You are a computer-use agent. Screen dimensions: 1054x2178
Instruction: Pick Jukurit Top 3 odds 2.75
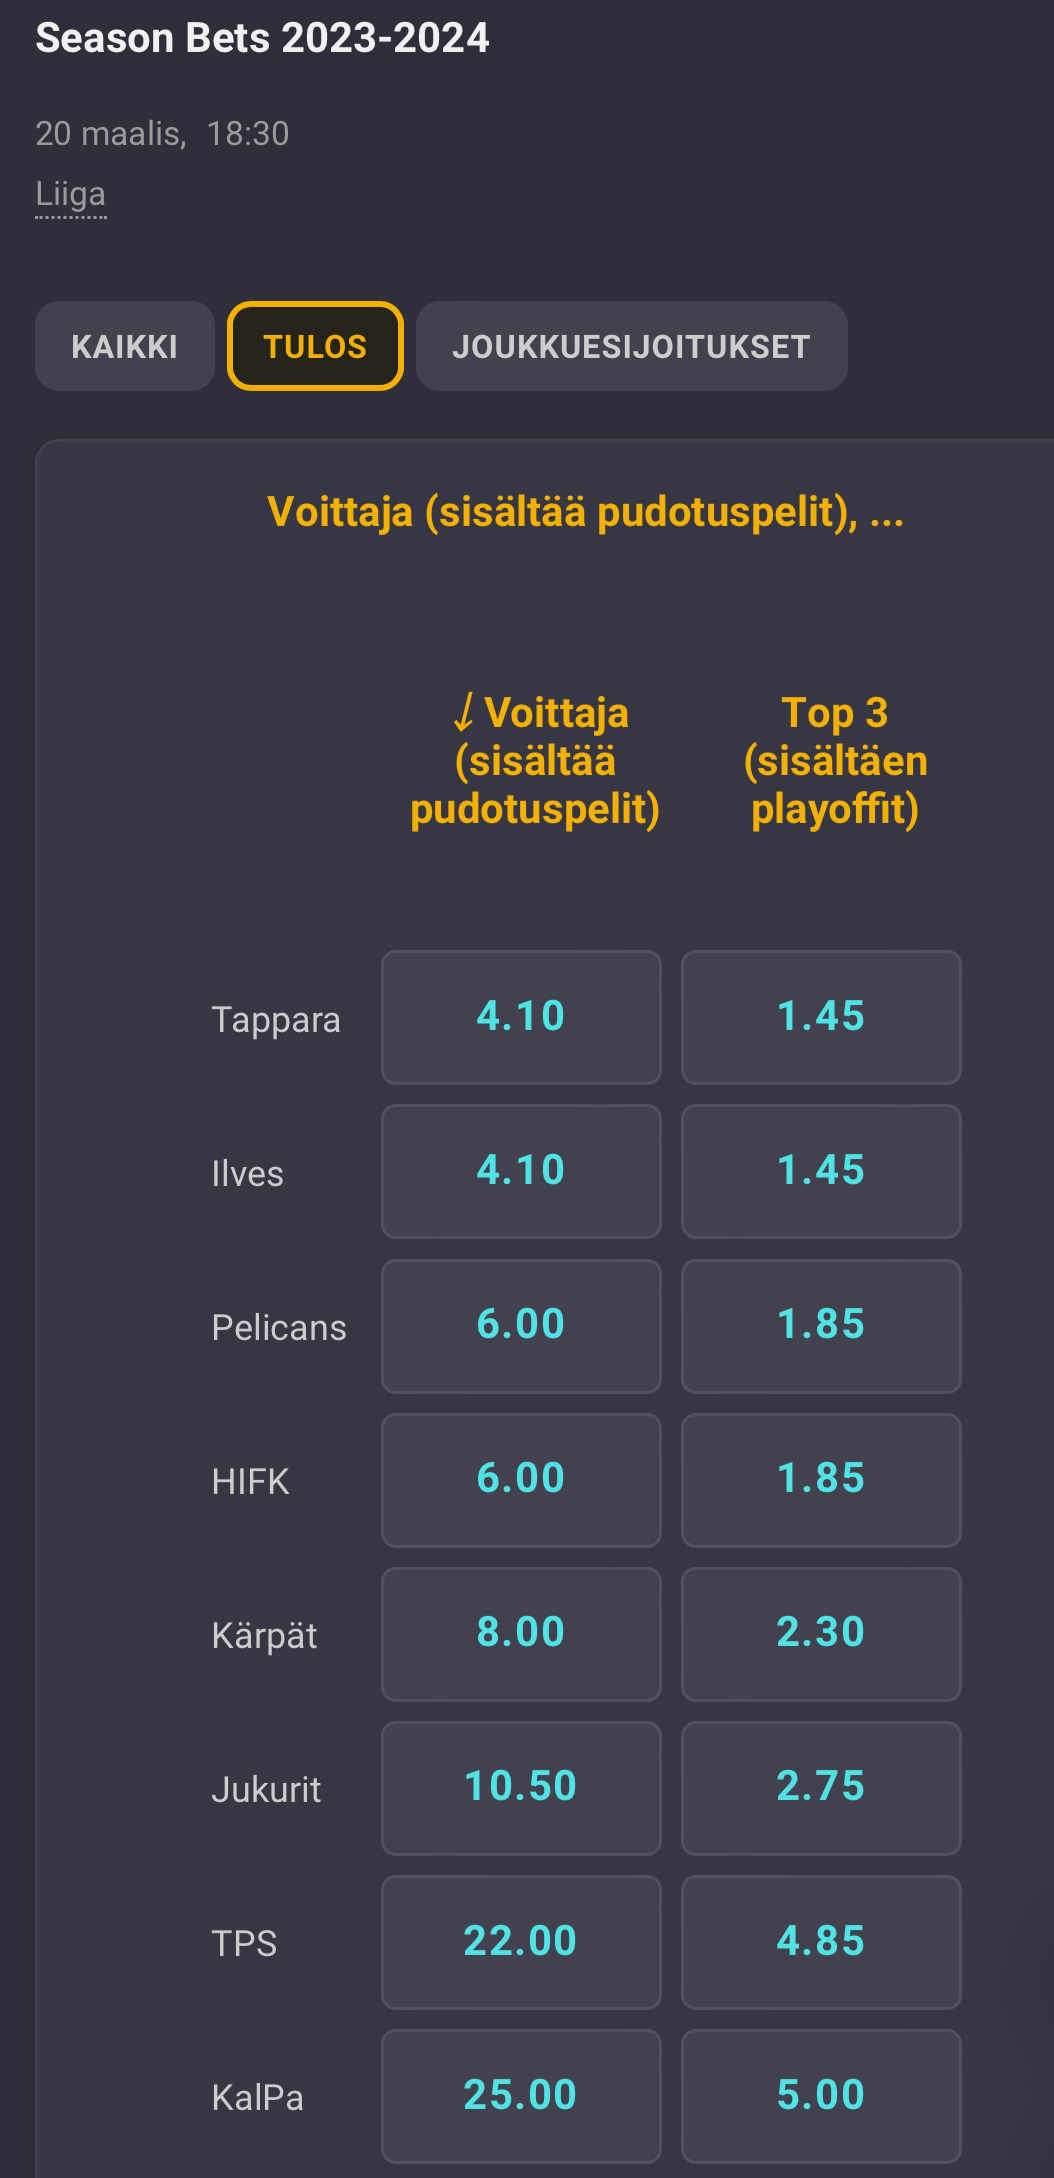point(821,1787)
